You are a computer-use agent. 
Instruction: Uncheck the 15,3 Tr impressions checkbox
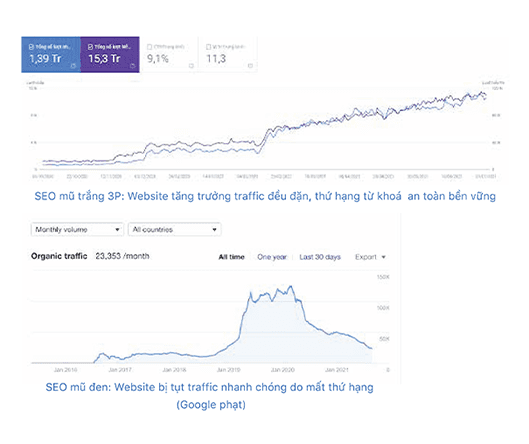90,47
